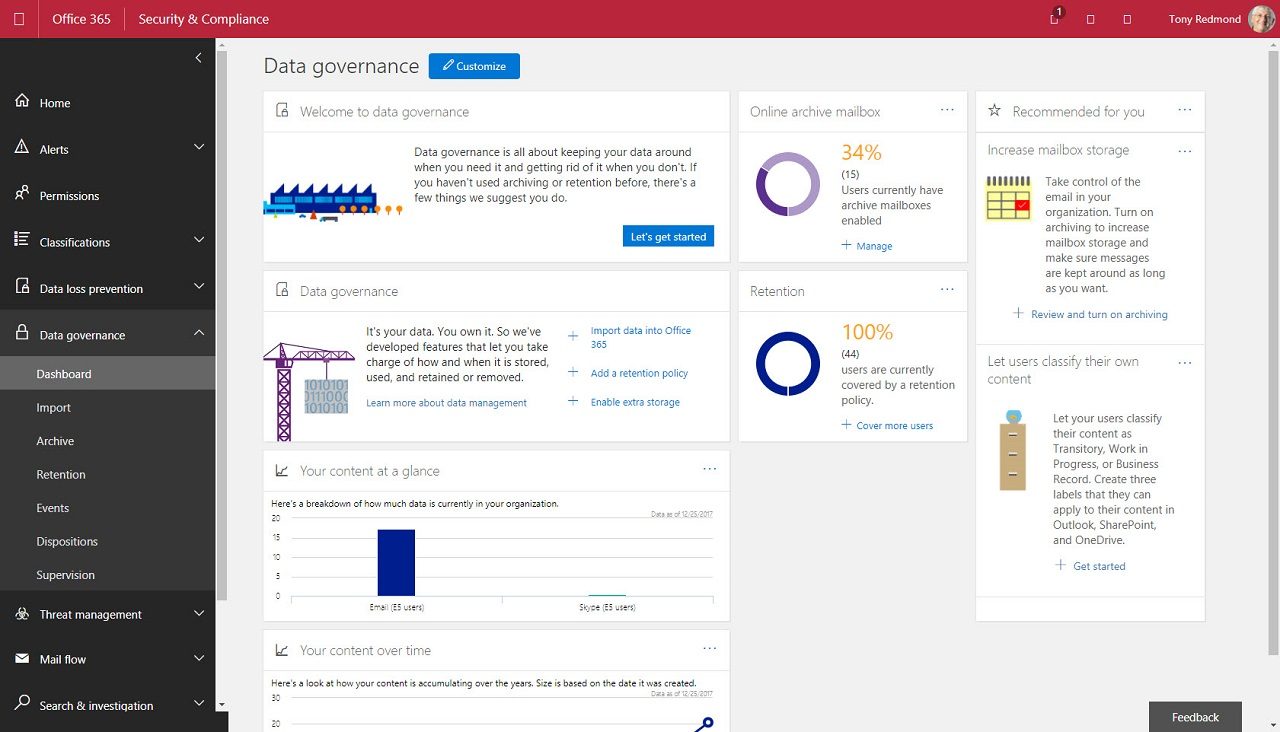This screenshot has height=732, width=1280.
Task: Click the Search & investigation magnifier icon
Action: [x=22, y=705]
